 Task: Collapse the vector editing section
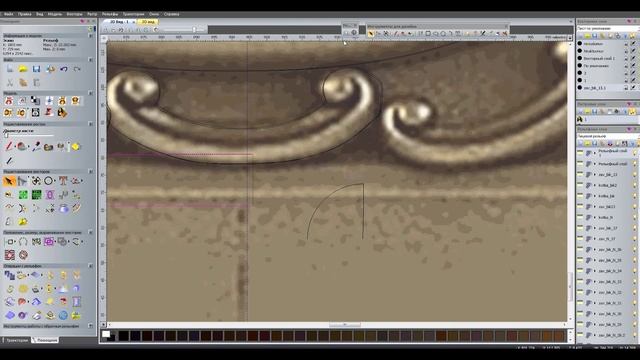tap(91, 171)
